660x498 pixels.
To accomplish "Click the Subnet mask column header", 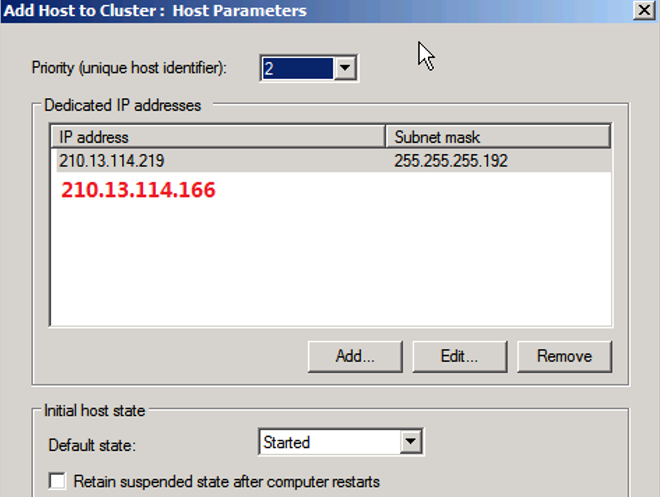I will pyautogui.click(x=497, y=137).
